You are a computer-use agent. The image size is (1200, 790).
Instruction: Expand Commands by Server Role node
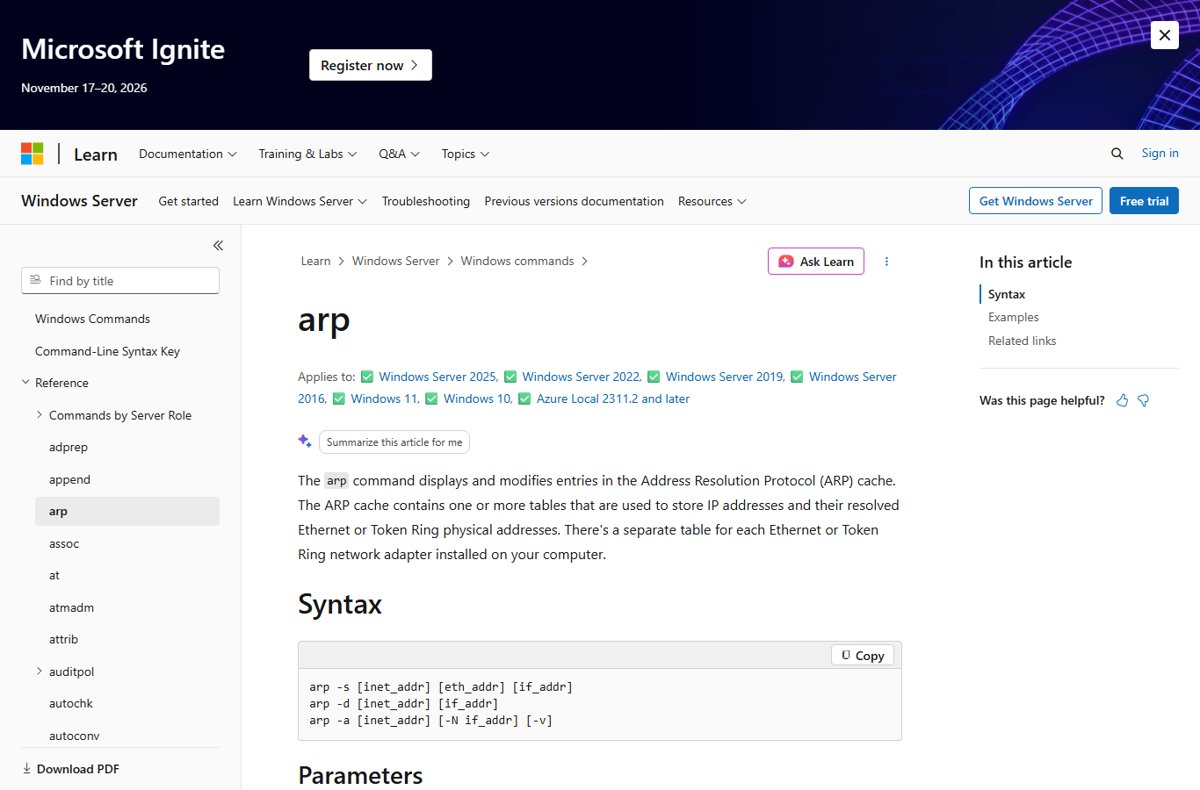coord(39,415)
